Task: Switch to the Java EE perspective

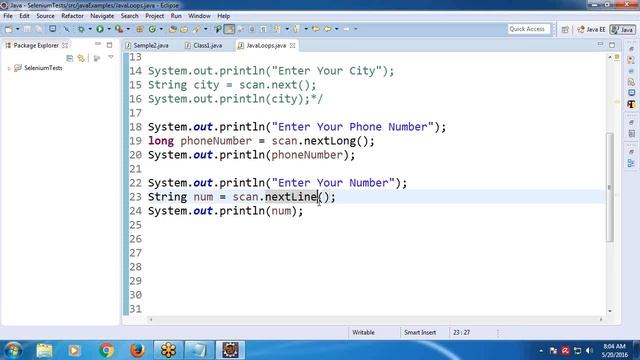Action: coord(591,29)
